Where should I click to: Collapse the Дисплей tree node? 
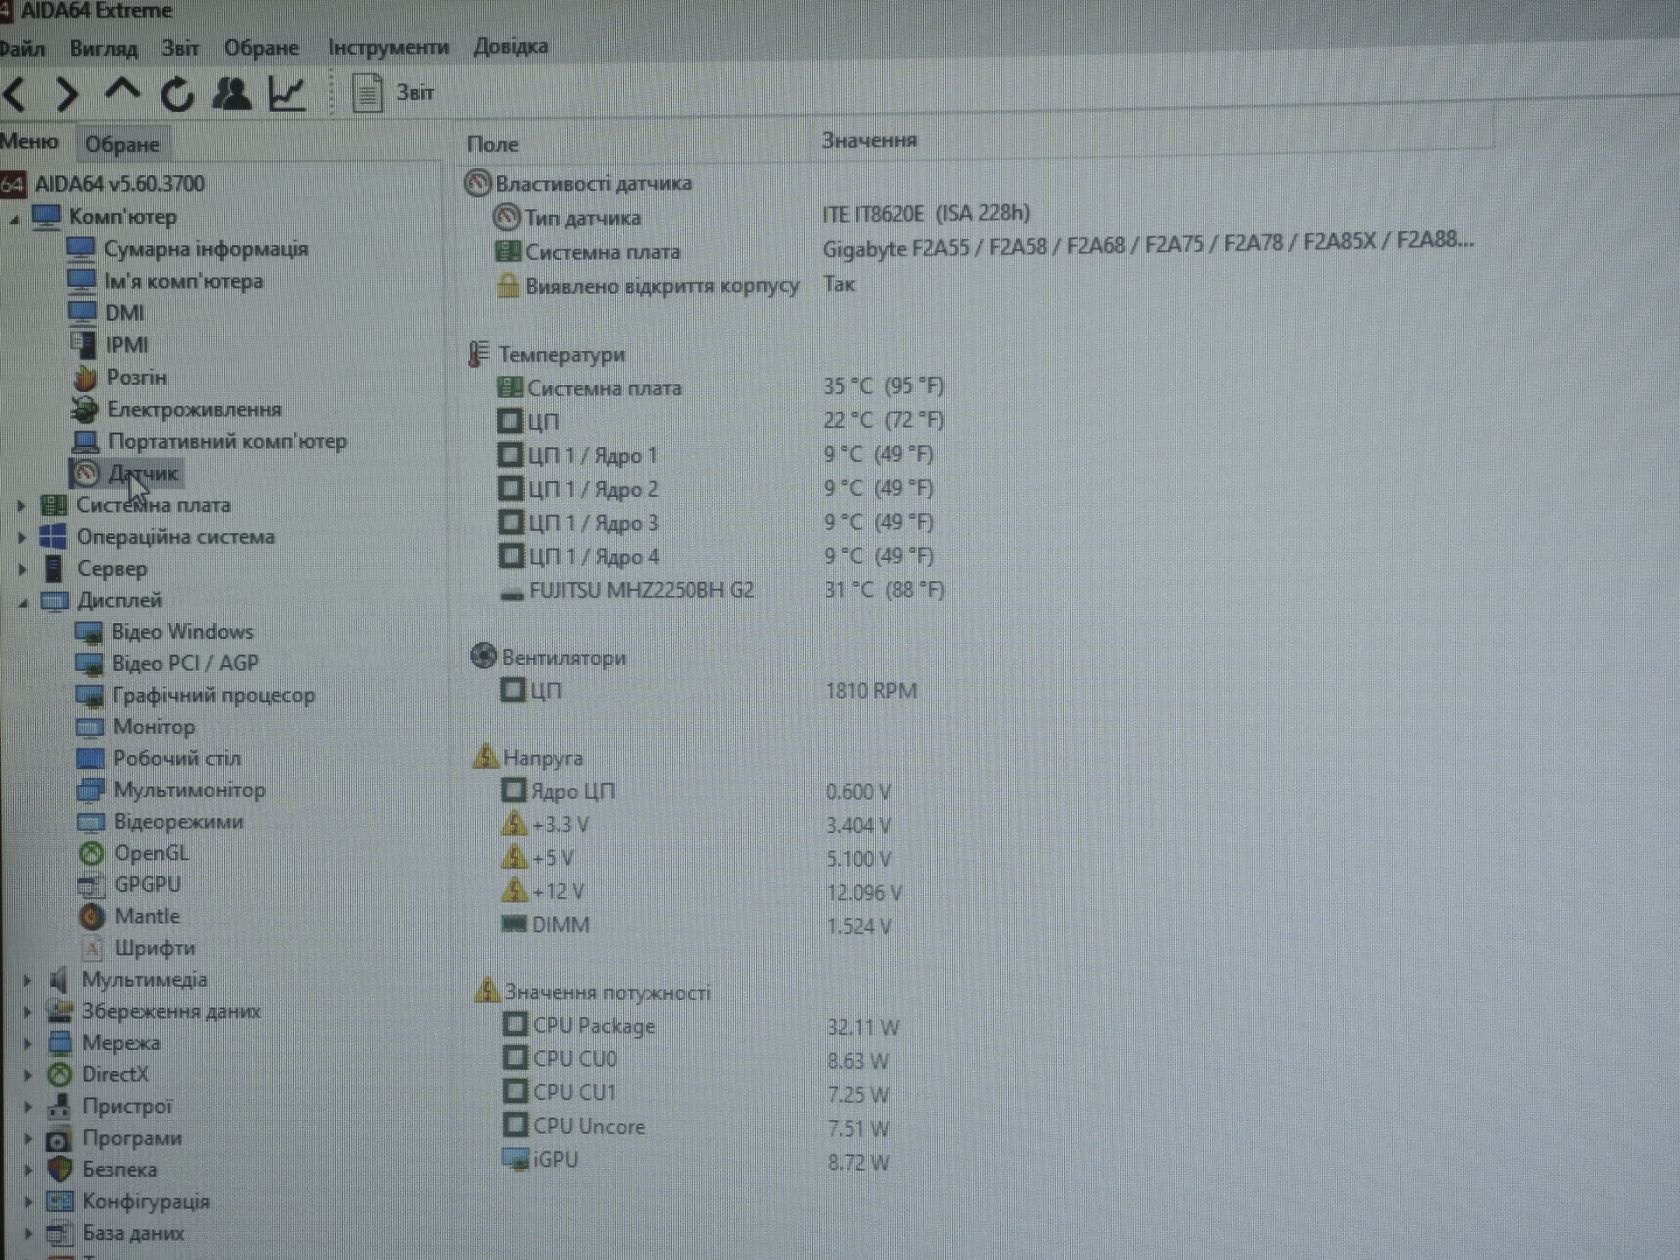point(22,602)
